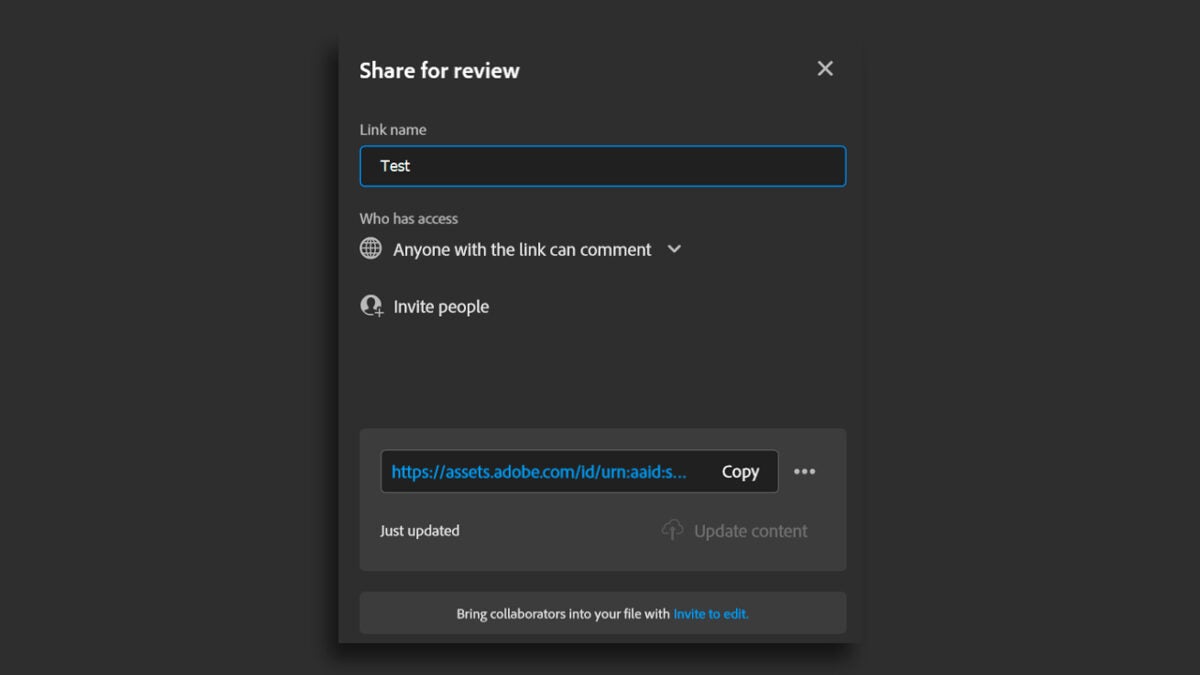1200x675 pixels.
Task: Click the 'Share for review' dialog title
Action: pyautogui.click(x=439, y=71)
